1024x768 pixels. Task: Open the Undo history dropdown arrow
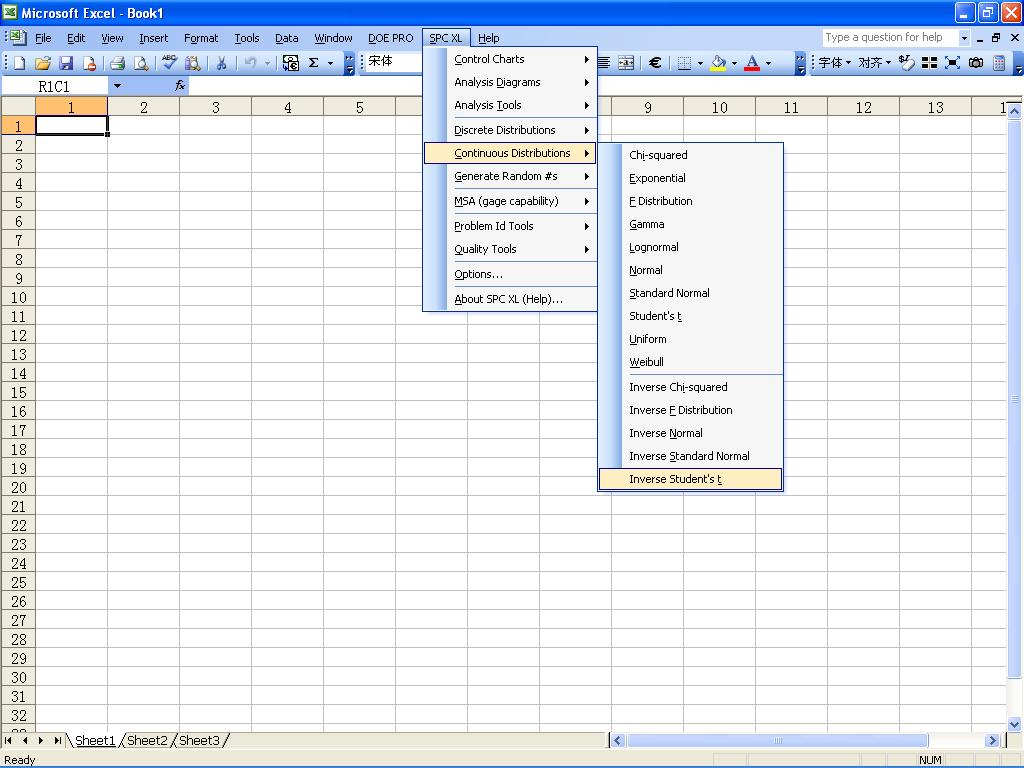coord(267,63)
